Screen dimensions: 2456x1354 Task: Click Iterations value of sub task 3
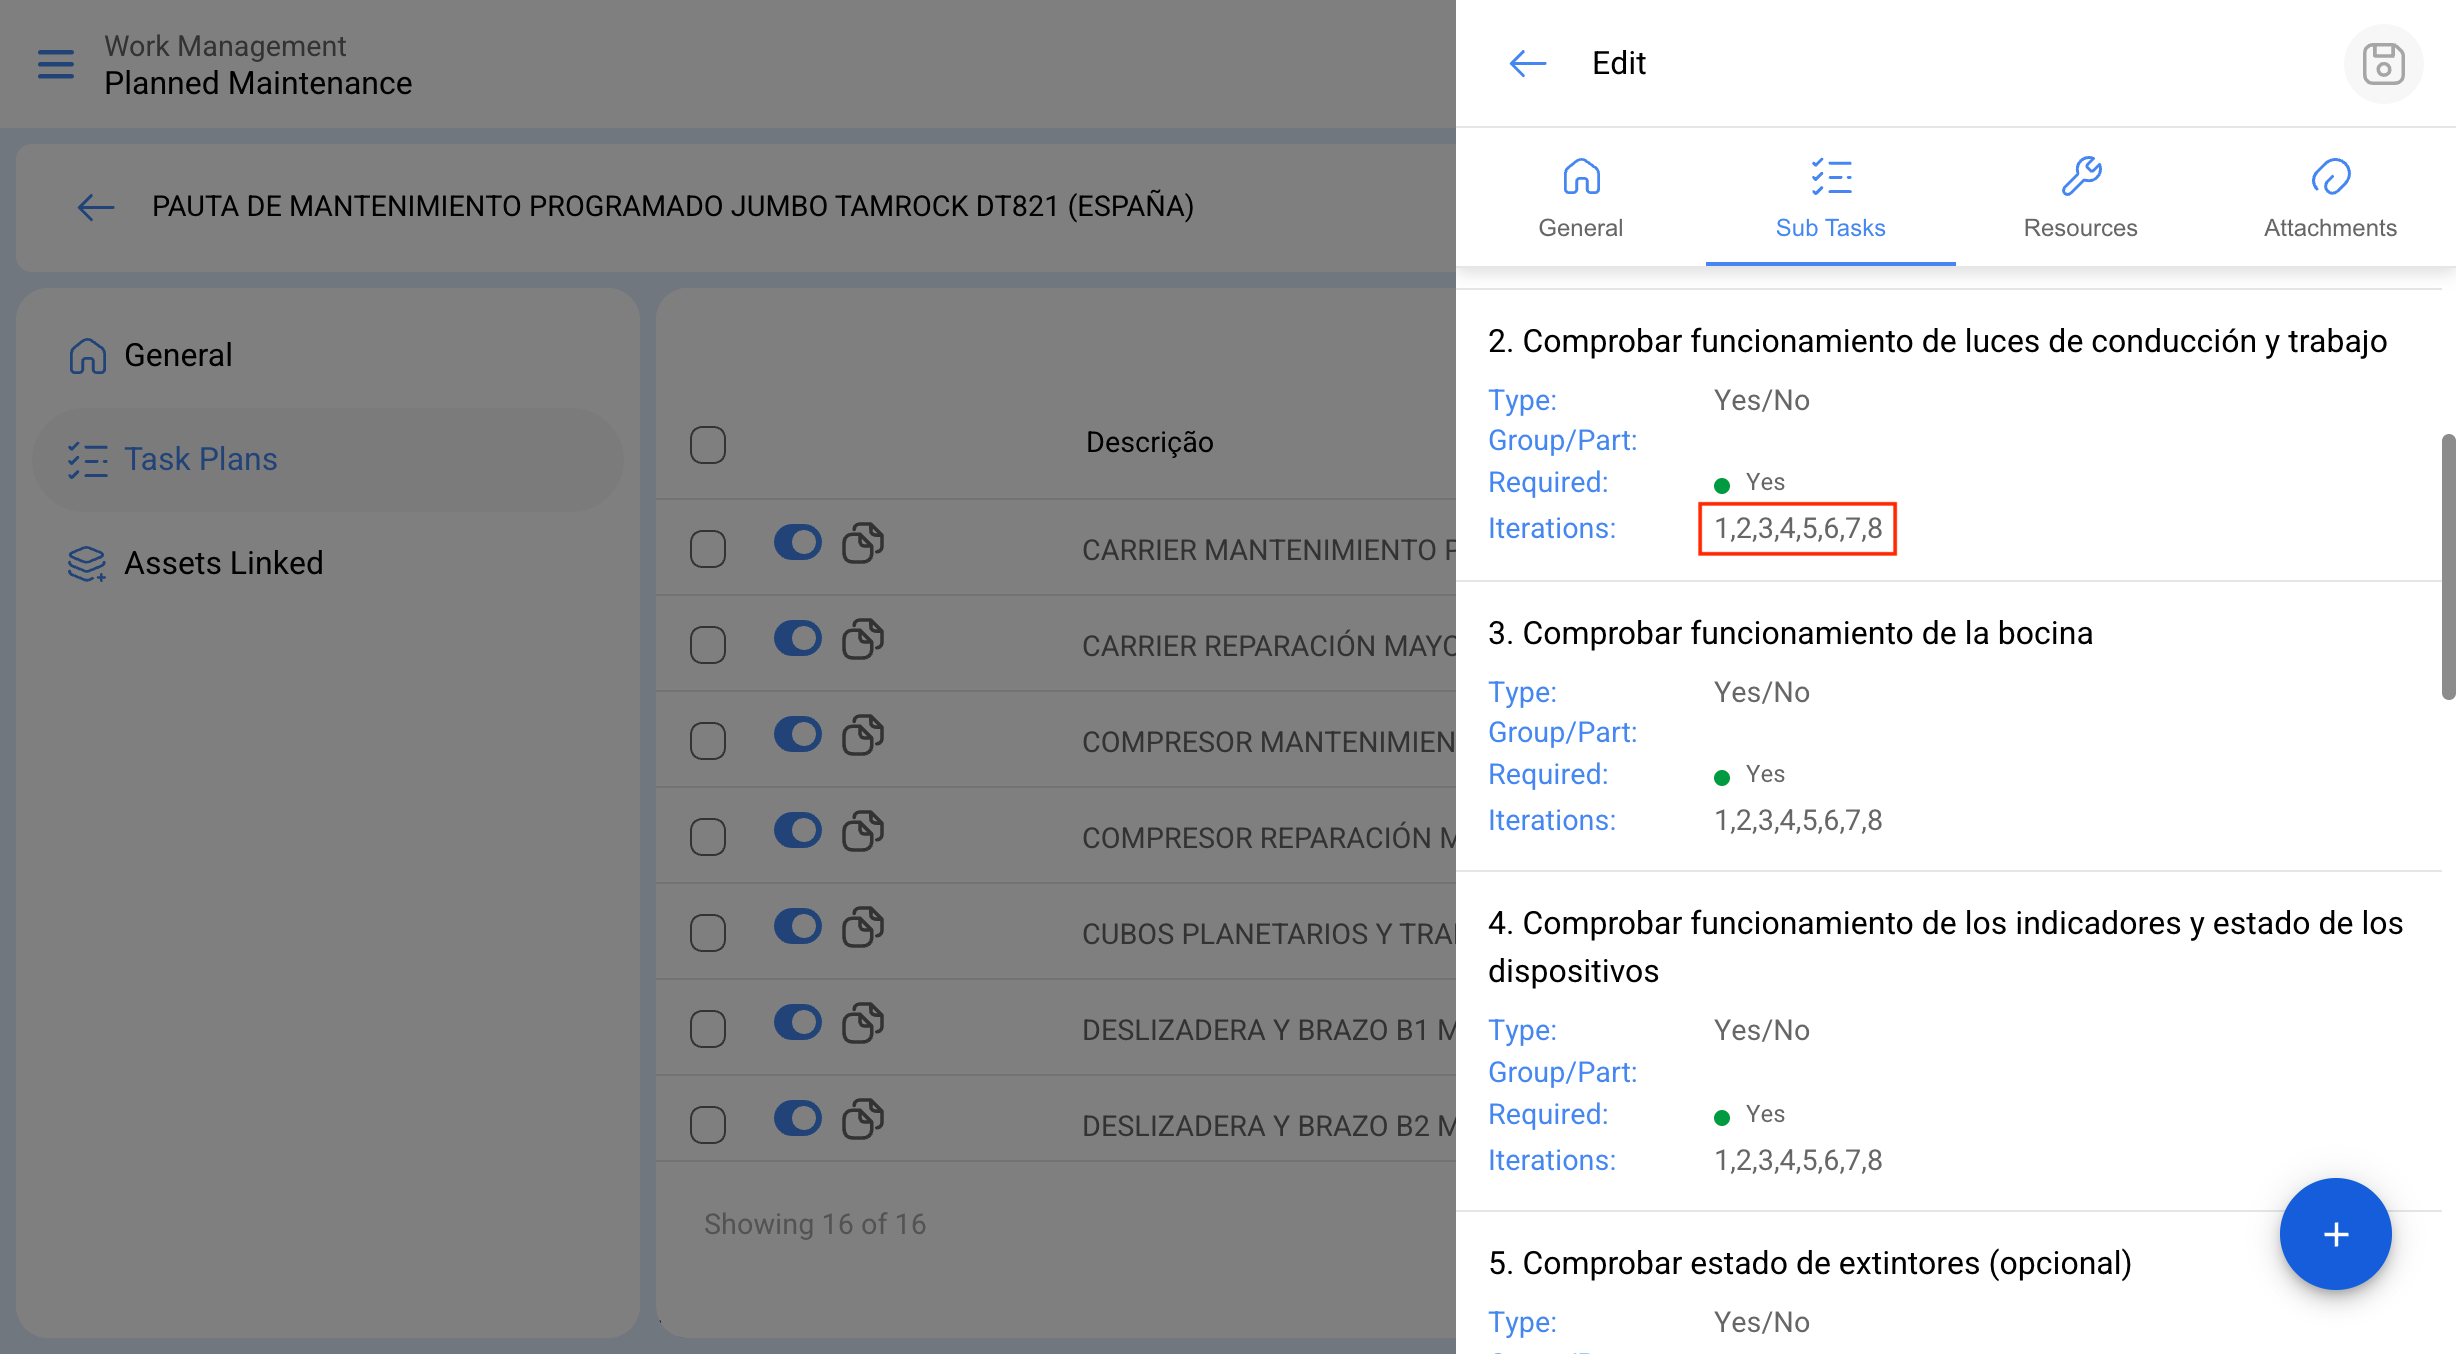click(1798, 820)
